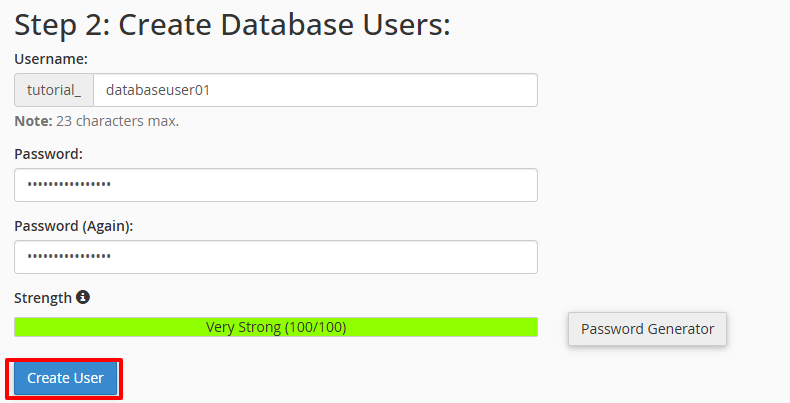Screen dimensions: 790x403
Task: Click the Strength info icon
Action: click(83, 297)
